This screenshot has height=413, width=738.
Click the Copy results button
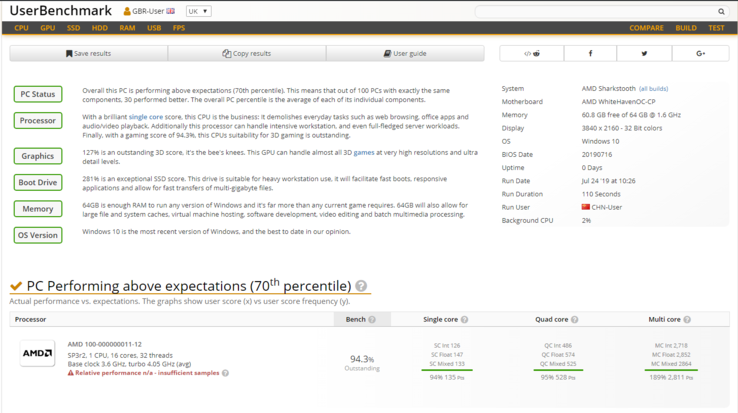(247, 54)
